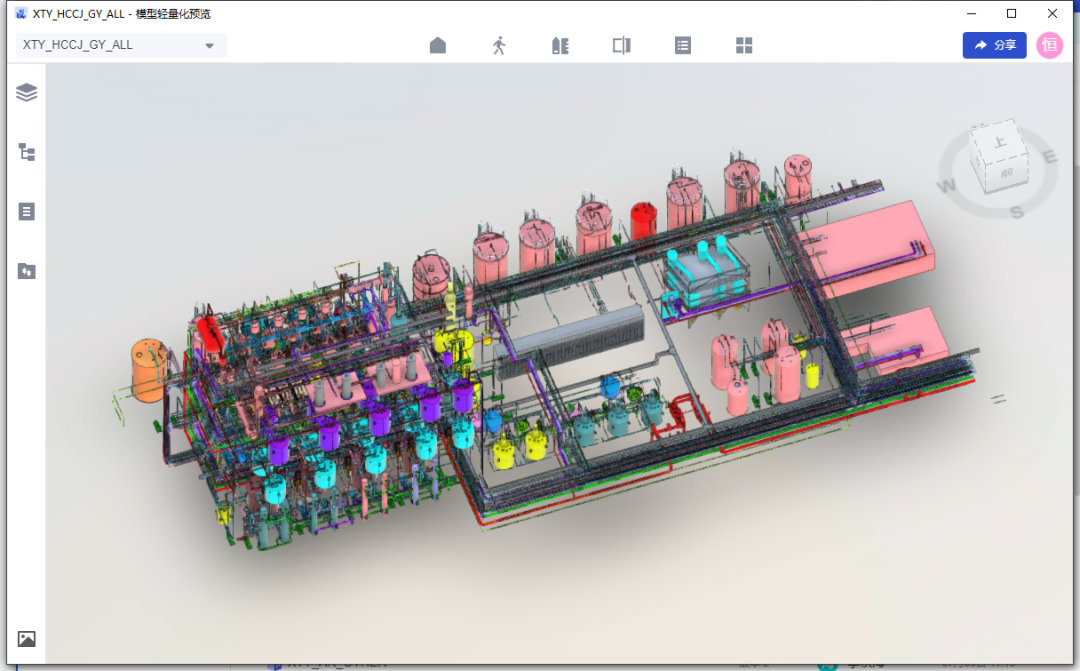
Task: Click the image snapshot icon at bottom-left
Action: point(27,639)
